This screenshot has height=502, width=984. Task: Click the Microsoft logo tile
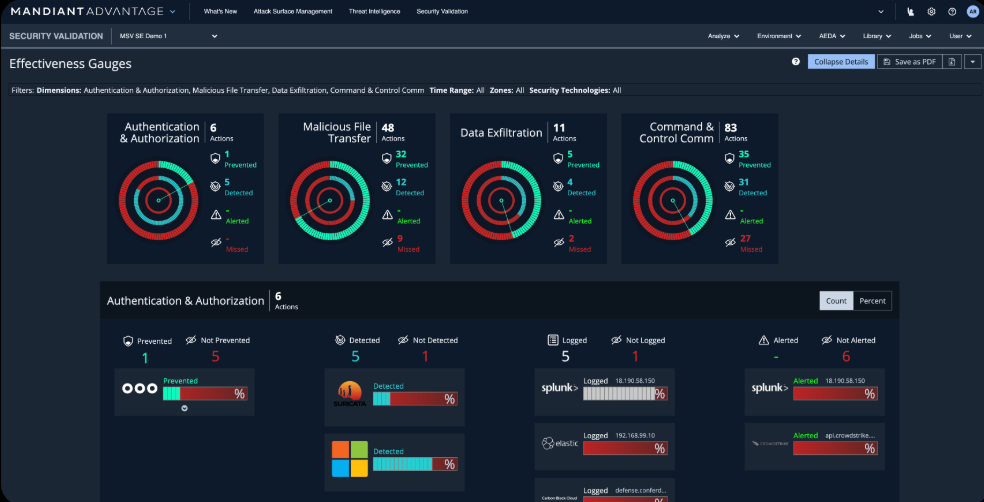[350, 459]
